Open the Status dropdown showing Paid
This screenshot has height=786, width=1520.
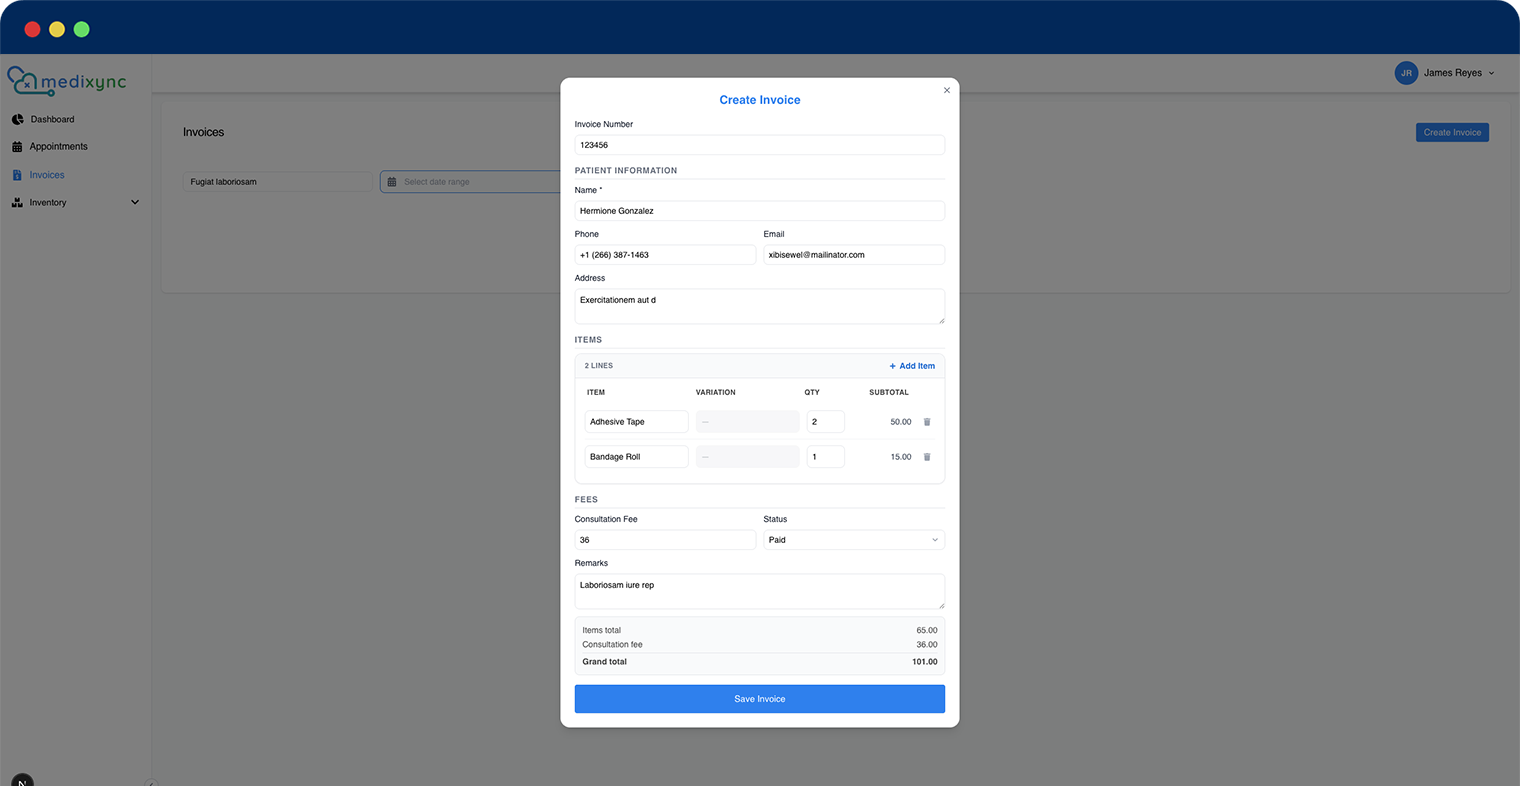point(854,540)
